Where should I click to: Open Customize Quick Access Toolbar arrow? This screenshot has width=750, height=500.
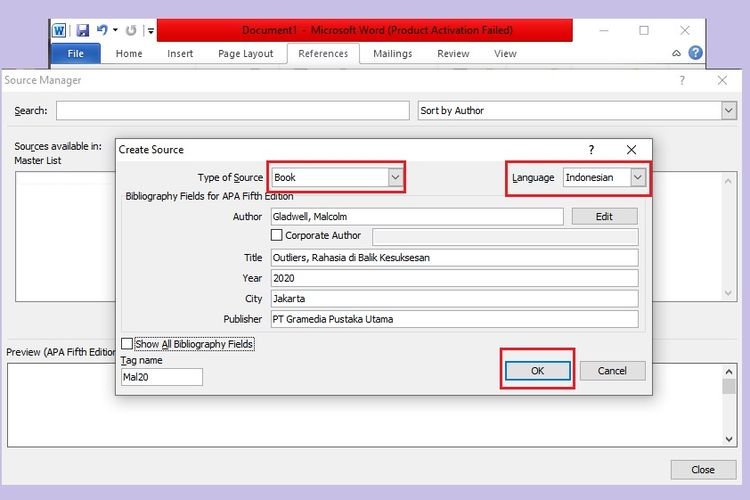click(151, 31)
